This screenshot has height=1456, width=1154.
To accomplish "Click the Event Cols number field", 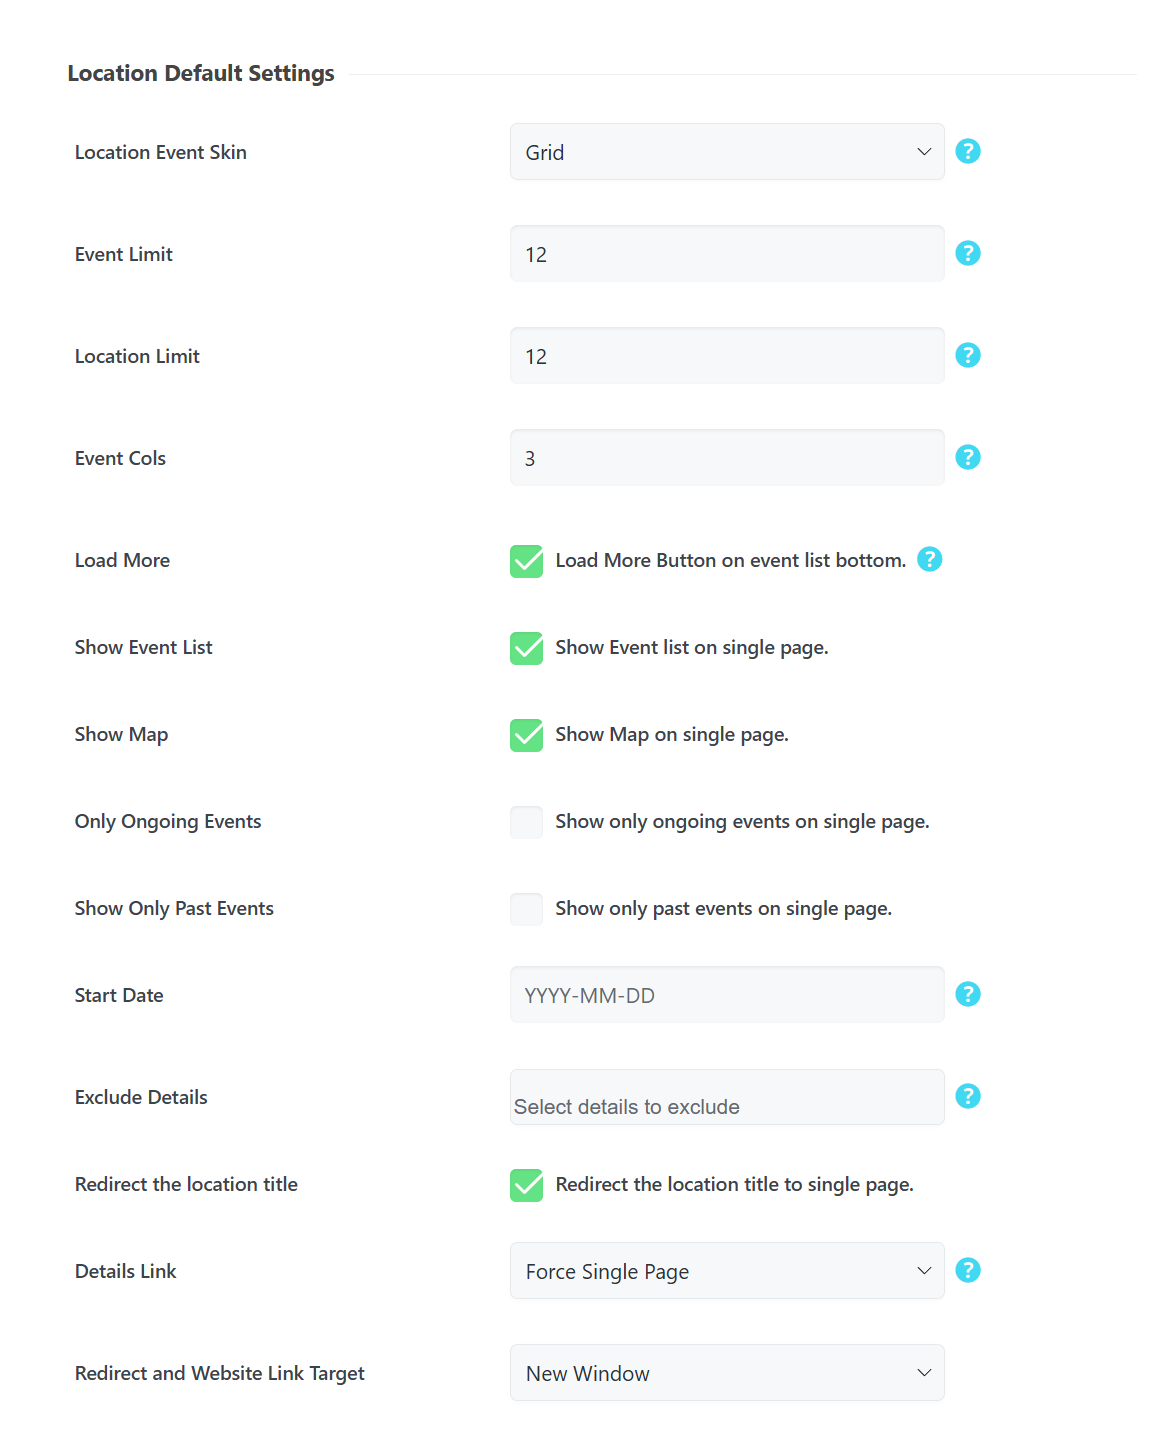I will pyautogui.click(x=727, y=458).
